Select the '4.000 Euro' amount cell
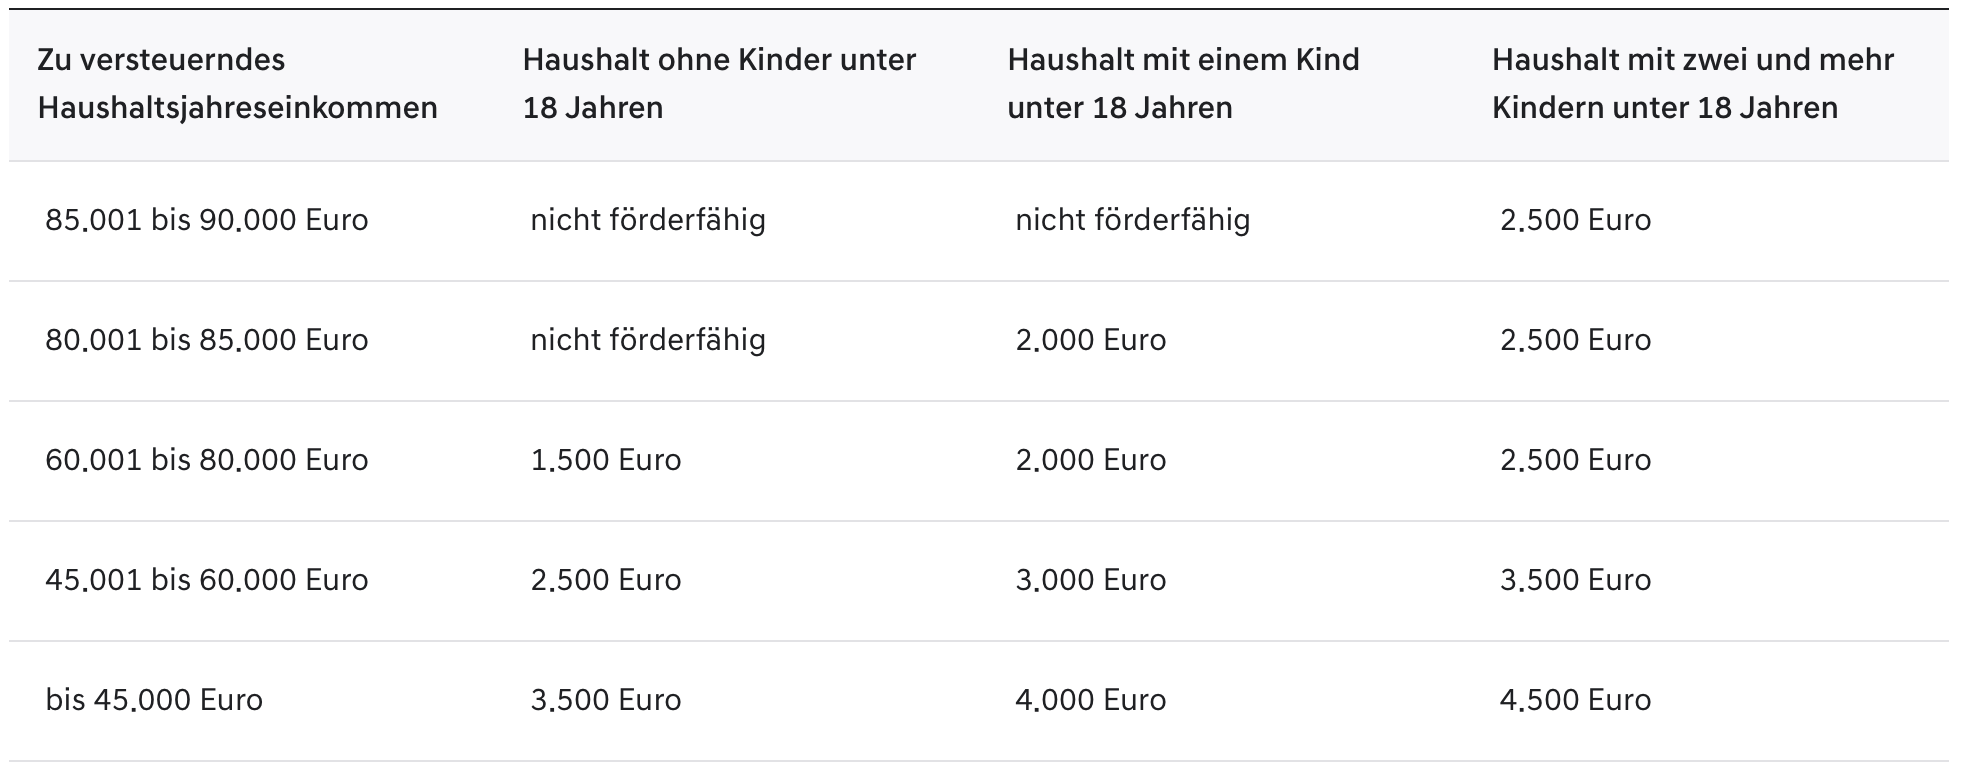This screenshot has width=1988, height=778. pyautogui.click(x=1091, y=700)
